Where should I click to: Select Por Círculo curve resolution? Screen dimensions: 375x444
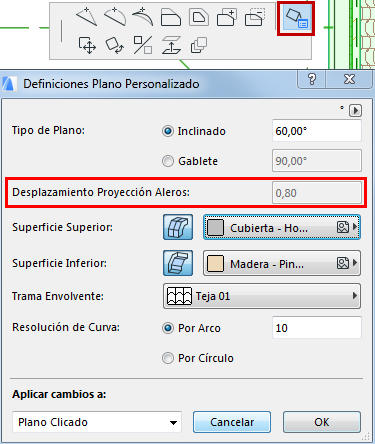pyautogui.click(x=168, y=358)
